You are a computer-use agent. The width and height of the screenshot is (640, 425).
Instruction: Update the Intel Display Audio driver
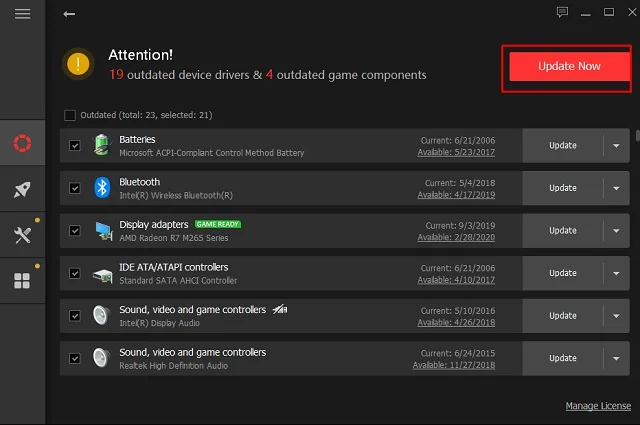[563, 316]
